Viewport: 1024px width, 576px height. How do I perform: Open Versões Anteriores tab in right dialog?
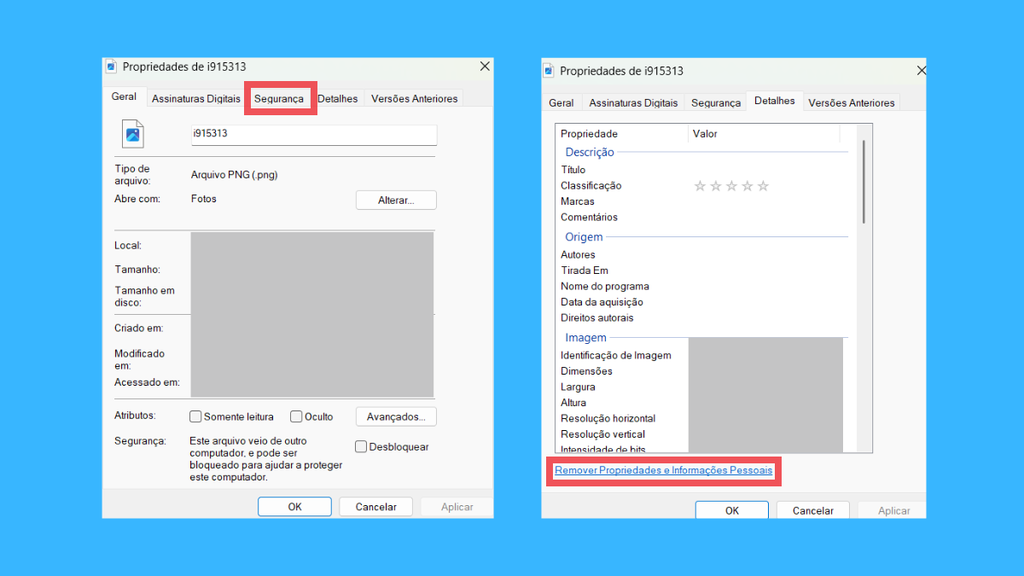coord(851,103)
